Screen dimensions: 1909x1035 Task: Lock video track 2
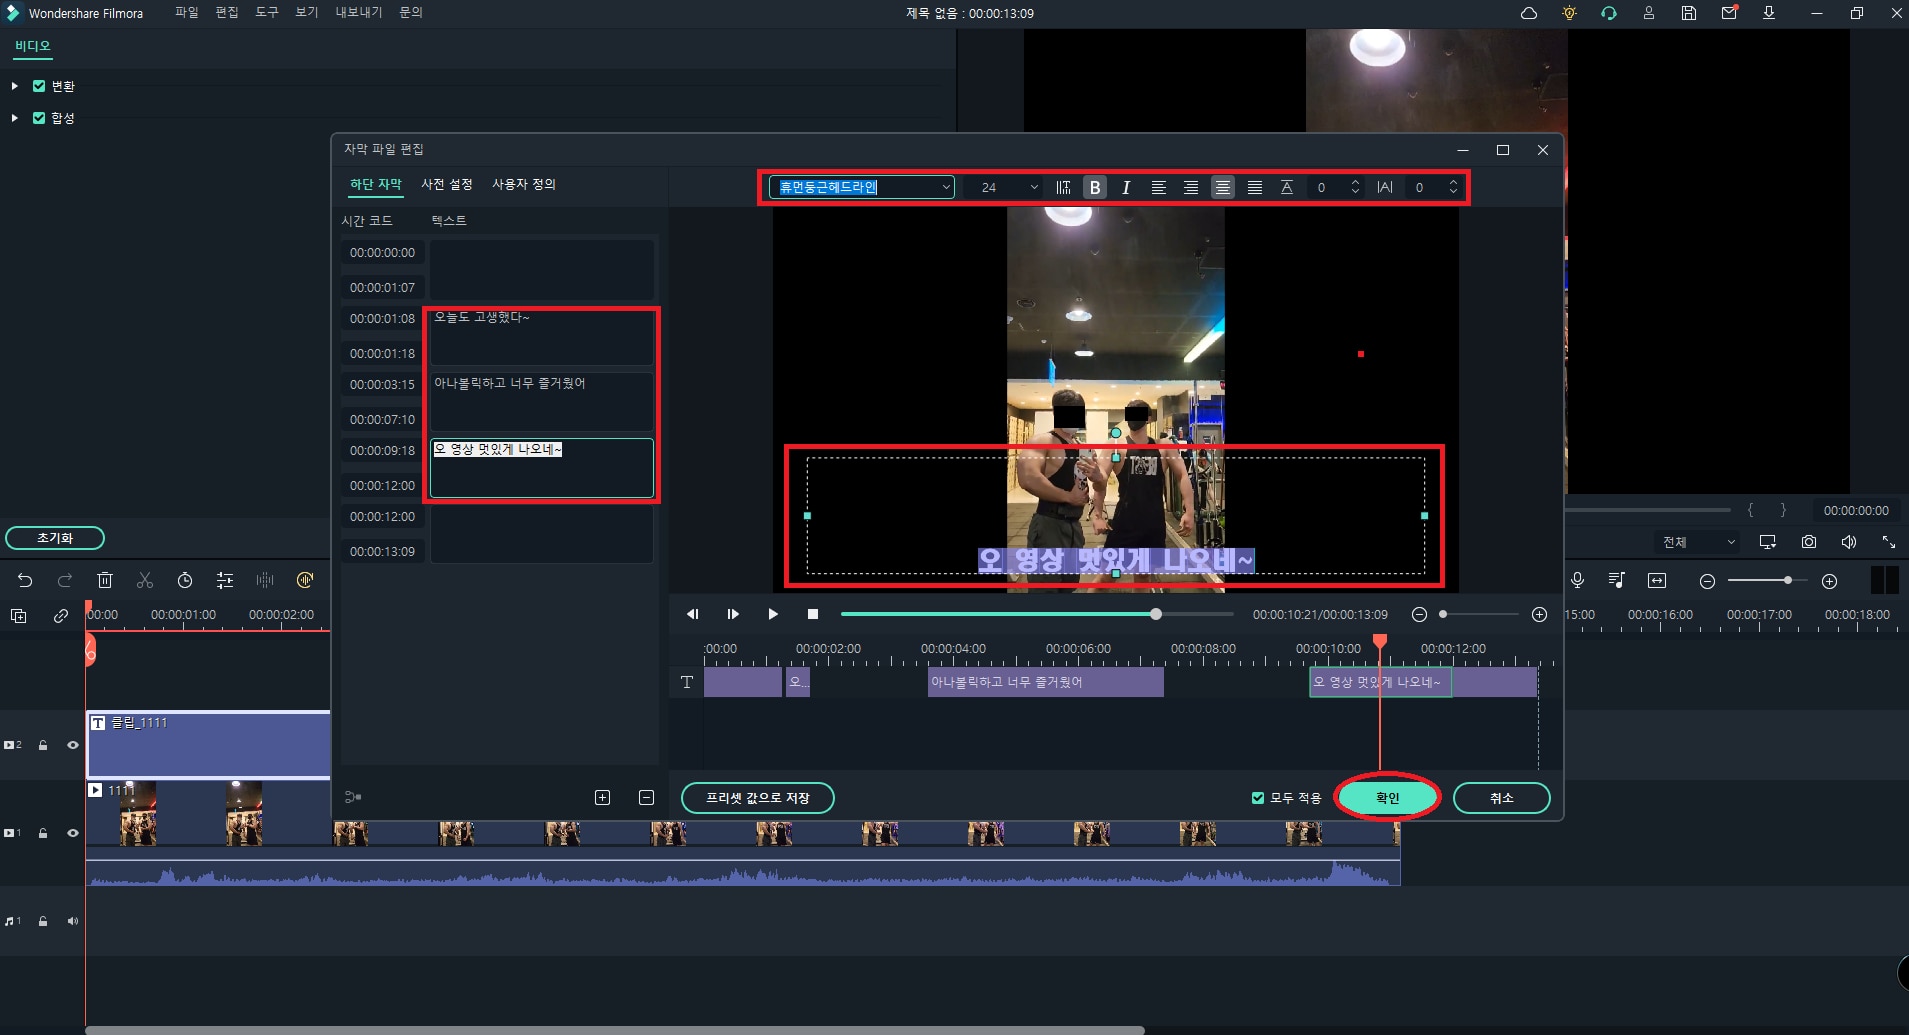pyautogui.click(x=43, y=745)
